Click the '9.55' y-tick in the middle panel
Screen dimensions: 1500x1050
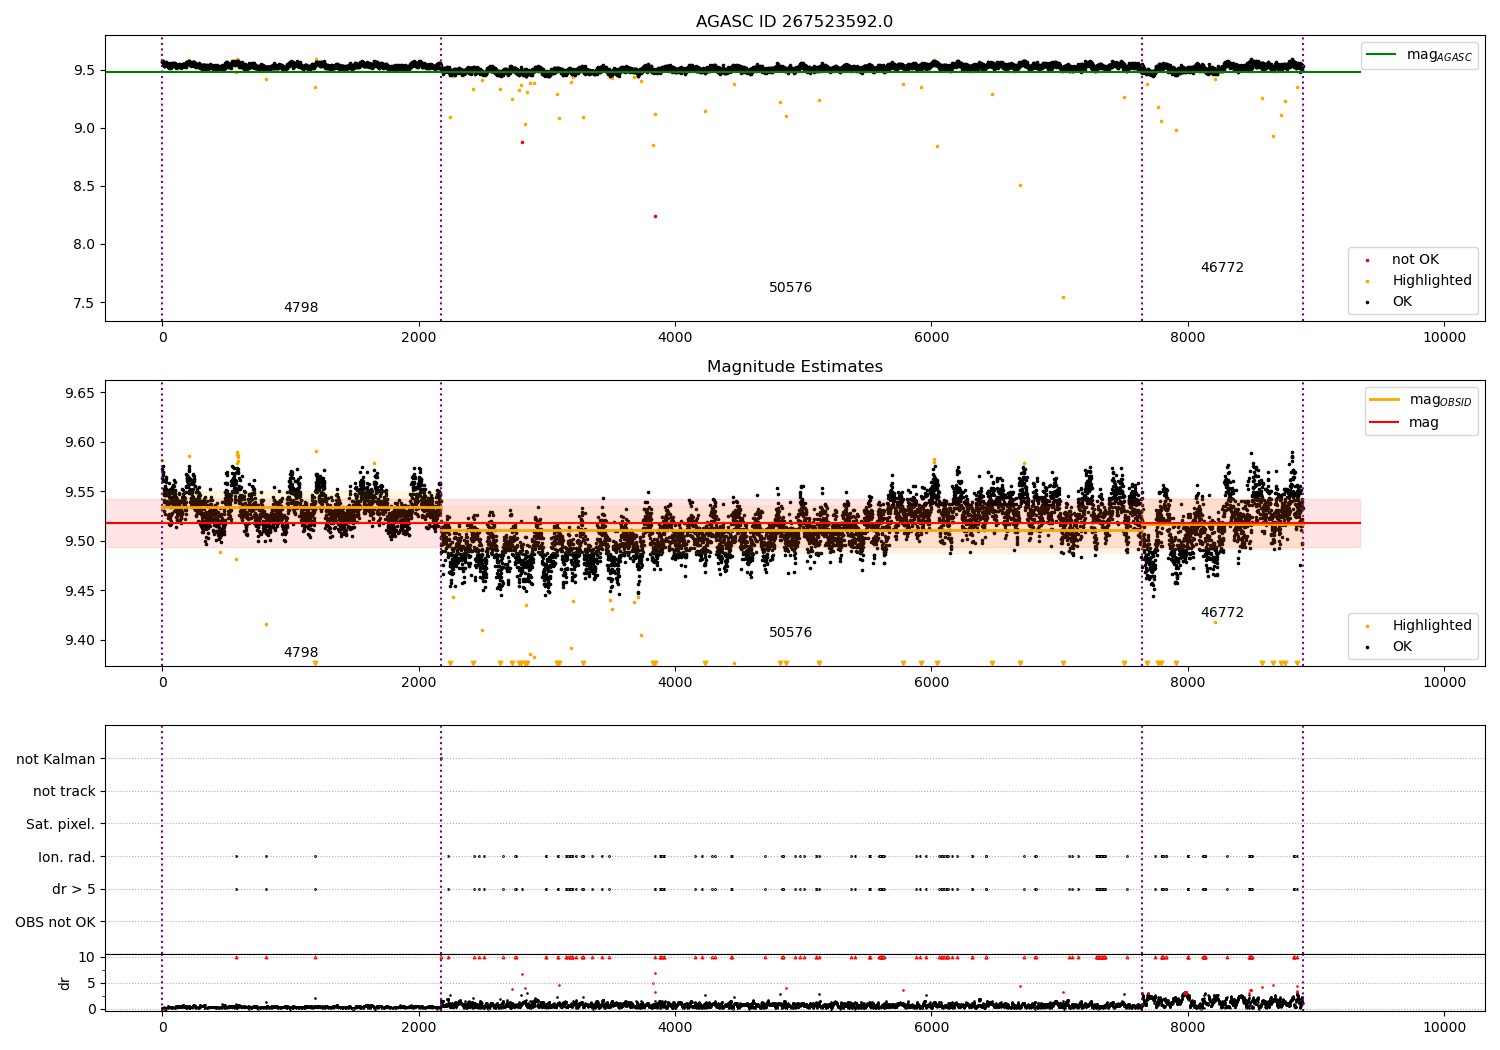pyautogui.click(x=79, y=492)
